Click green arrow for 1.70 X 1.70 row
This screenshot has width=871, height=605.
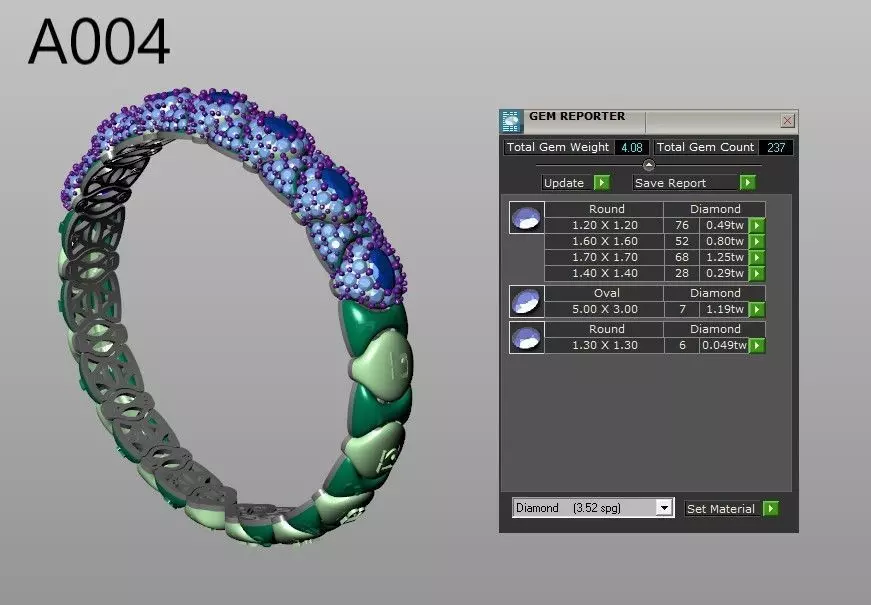757,257
